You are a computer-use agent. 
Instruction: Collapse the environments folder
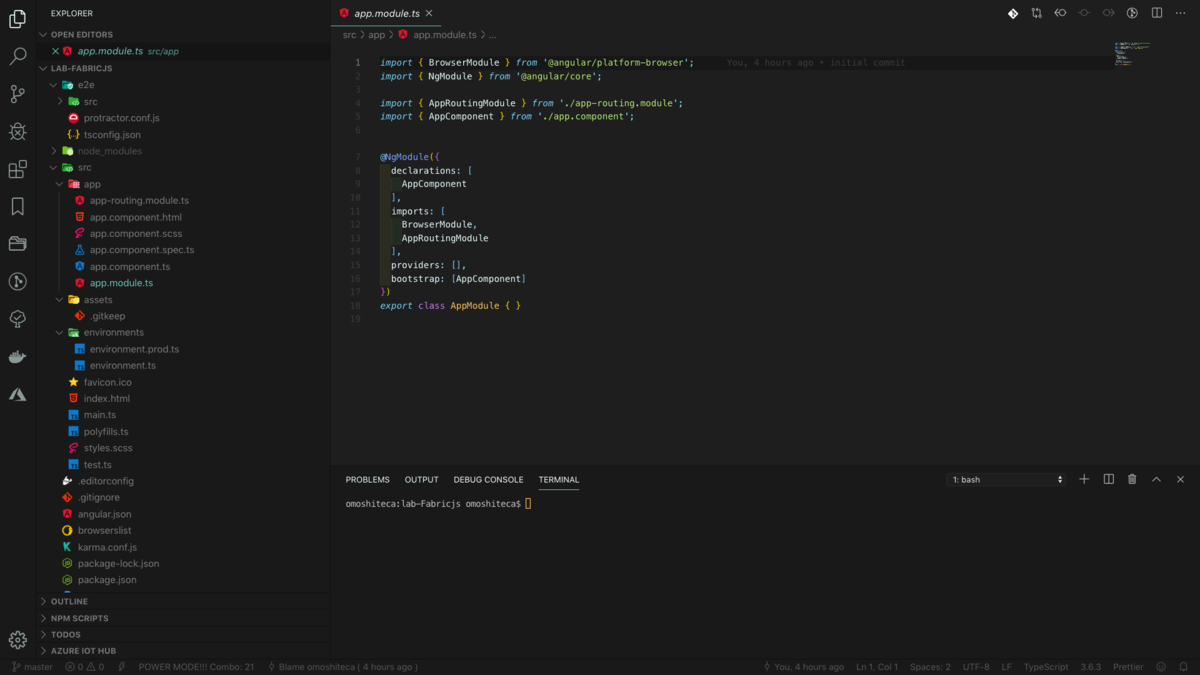[x=60, y=332]
